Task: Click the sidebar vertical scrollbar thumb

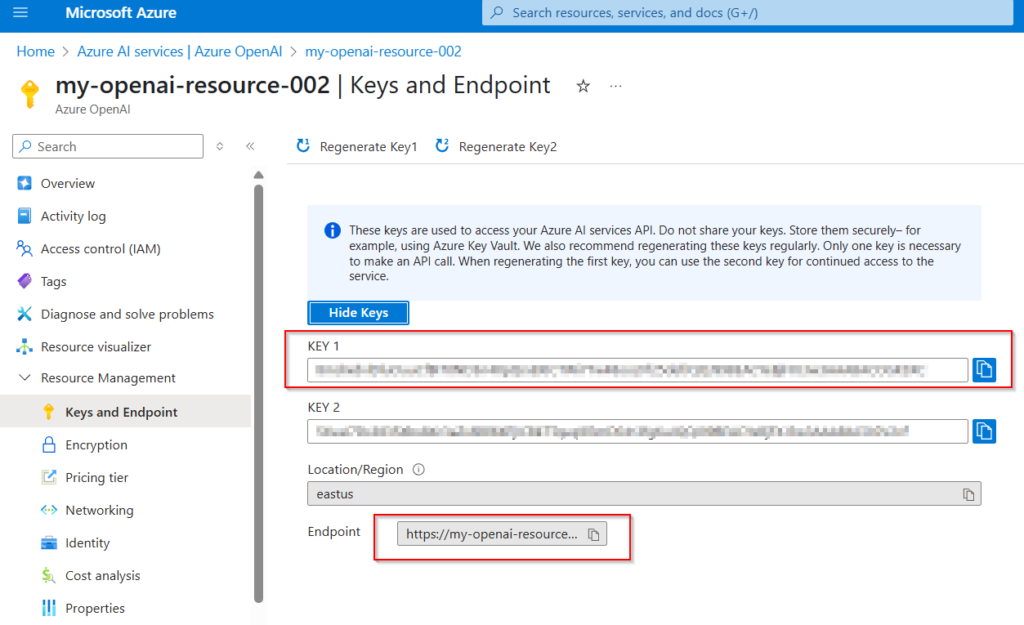Action: [259, 394]
